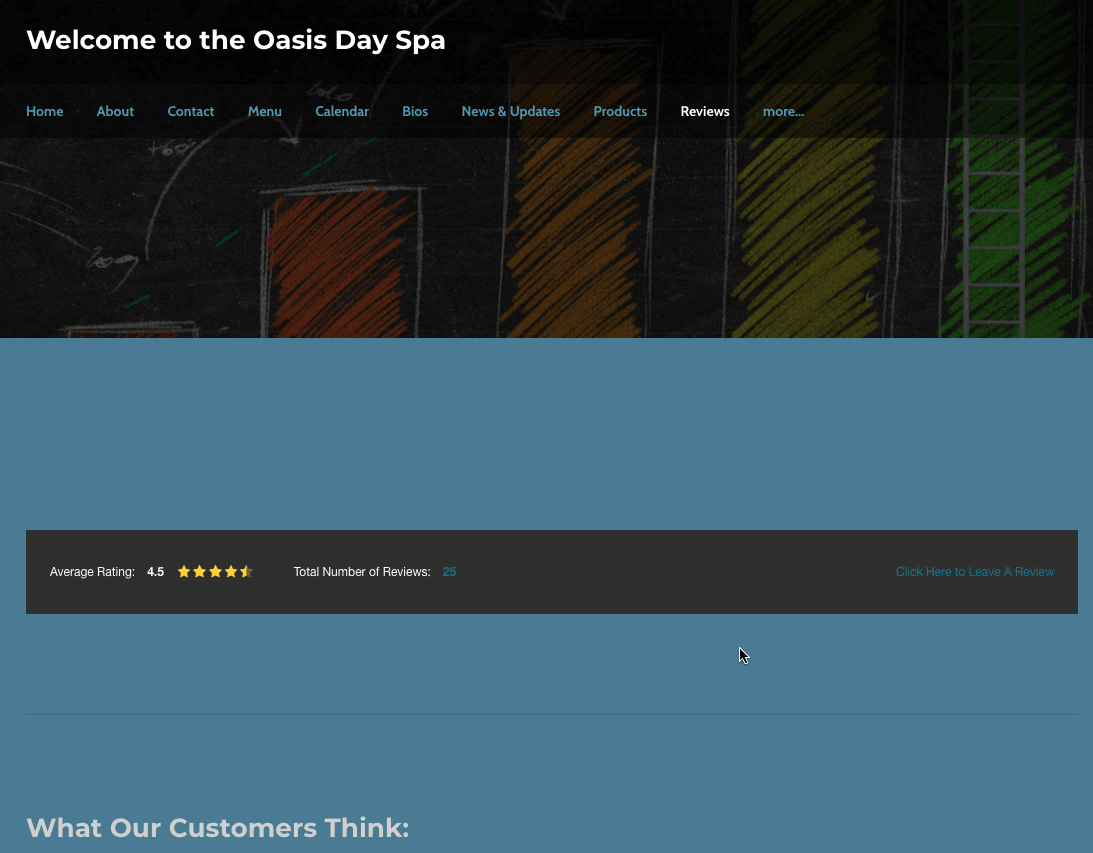1093x853 pixels.
Task: Click the chalkboard banner image
Action: pos(546,238)
